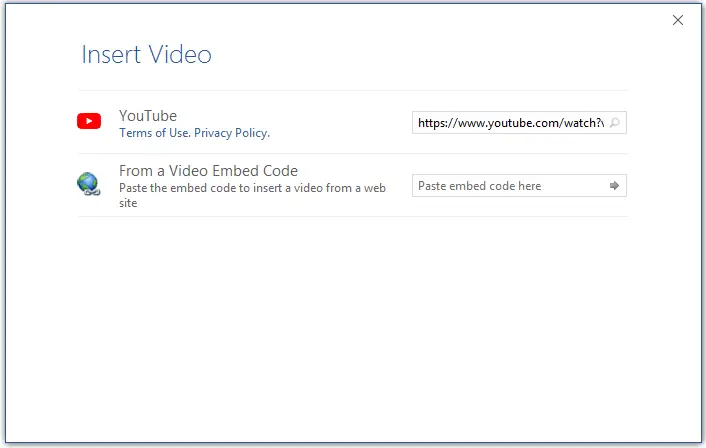
Task: Click the From a Video Embed Code heading
Action: 208,171
